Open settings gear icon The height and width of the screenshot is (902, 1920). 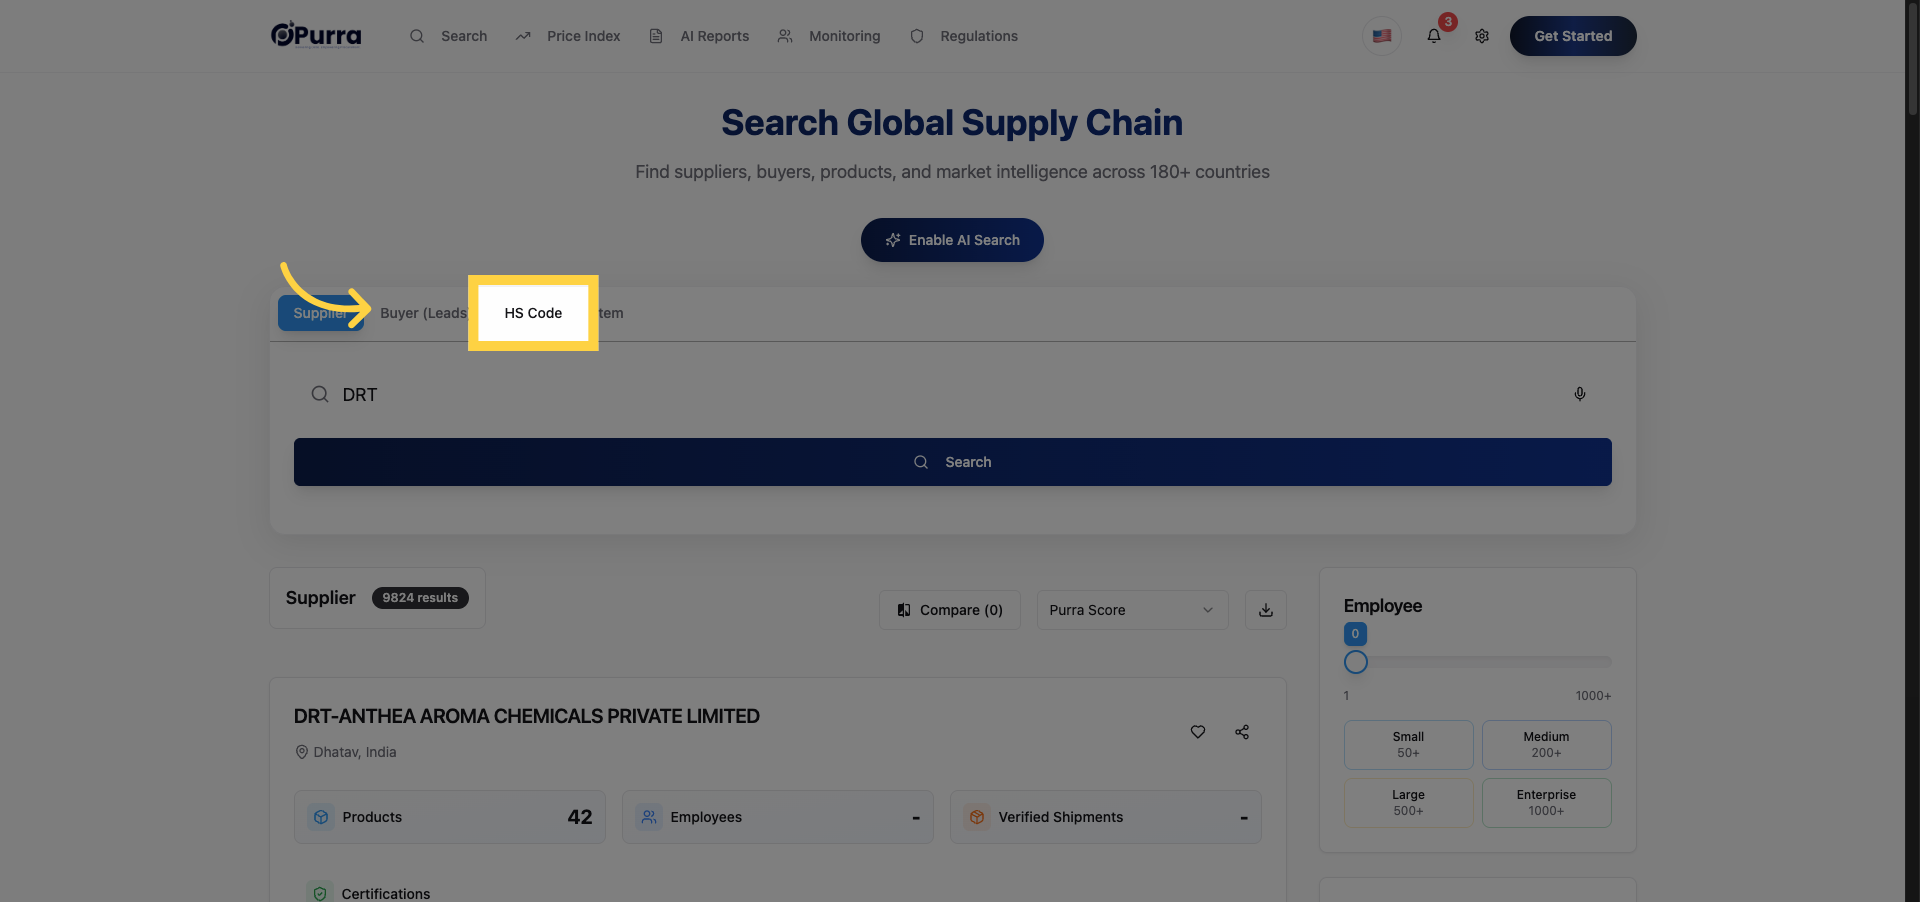1482,36
